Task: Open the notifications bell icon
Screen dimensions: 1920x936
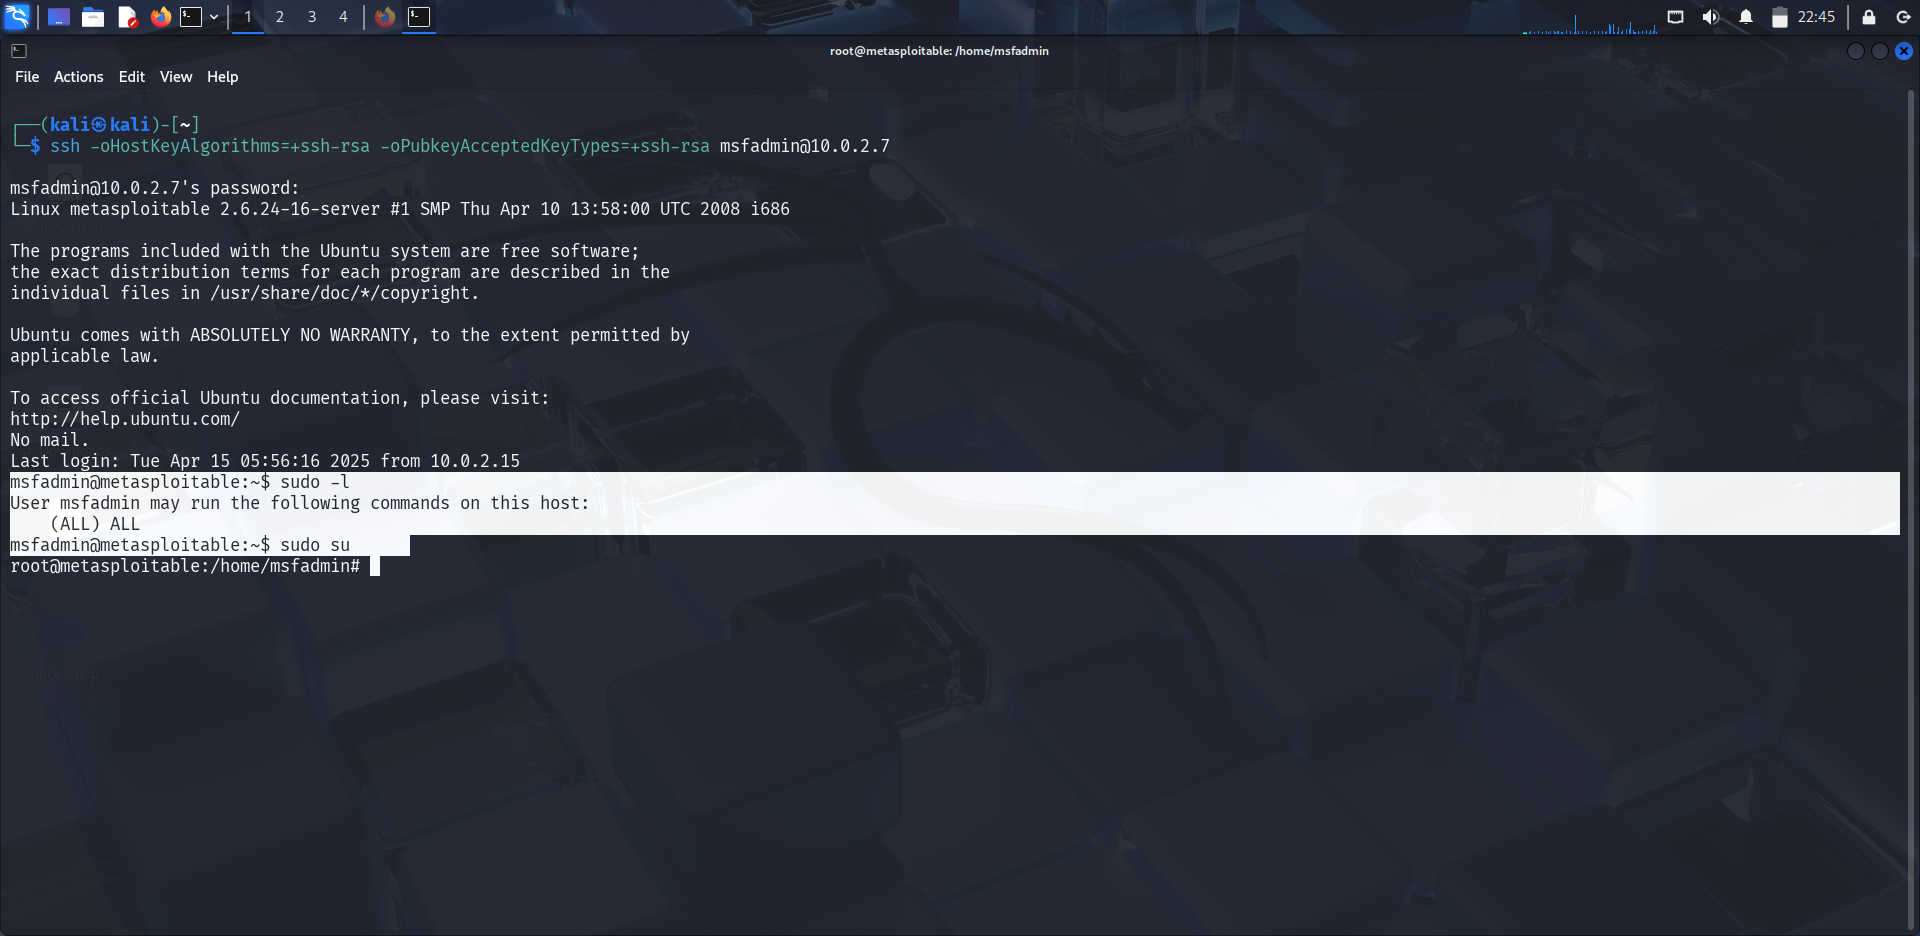Action: point(1746,17)
